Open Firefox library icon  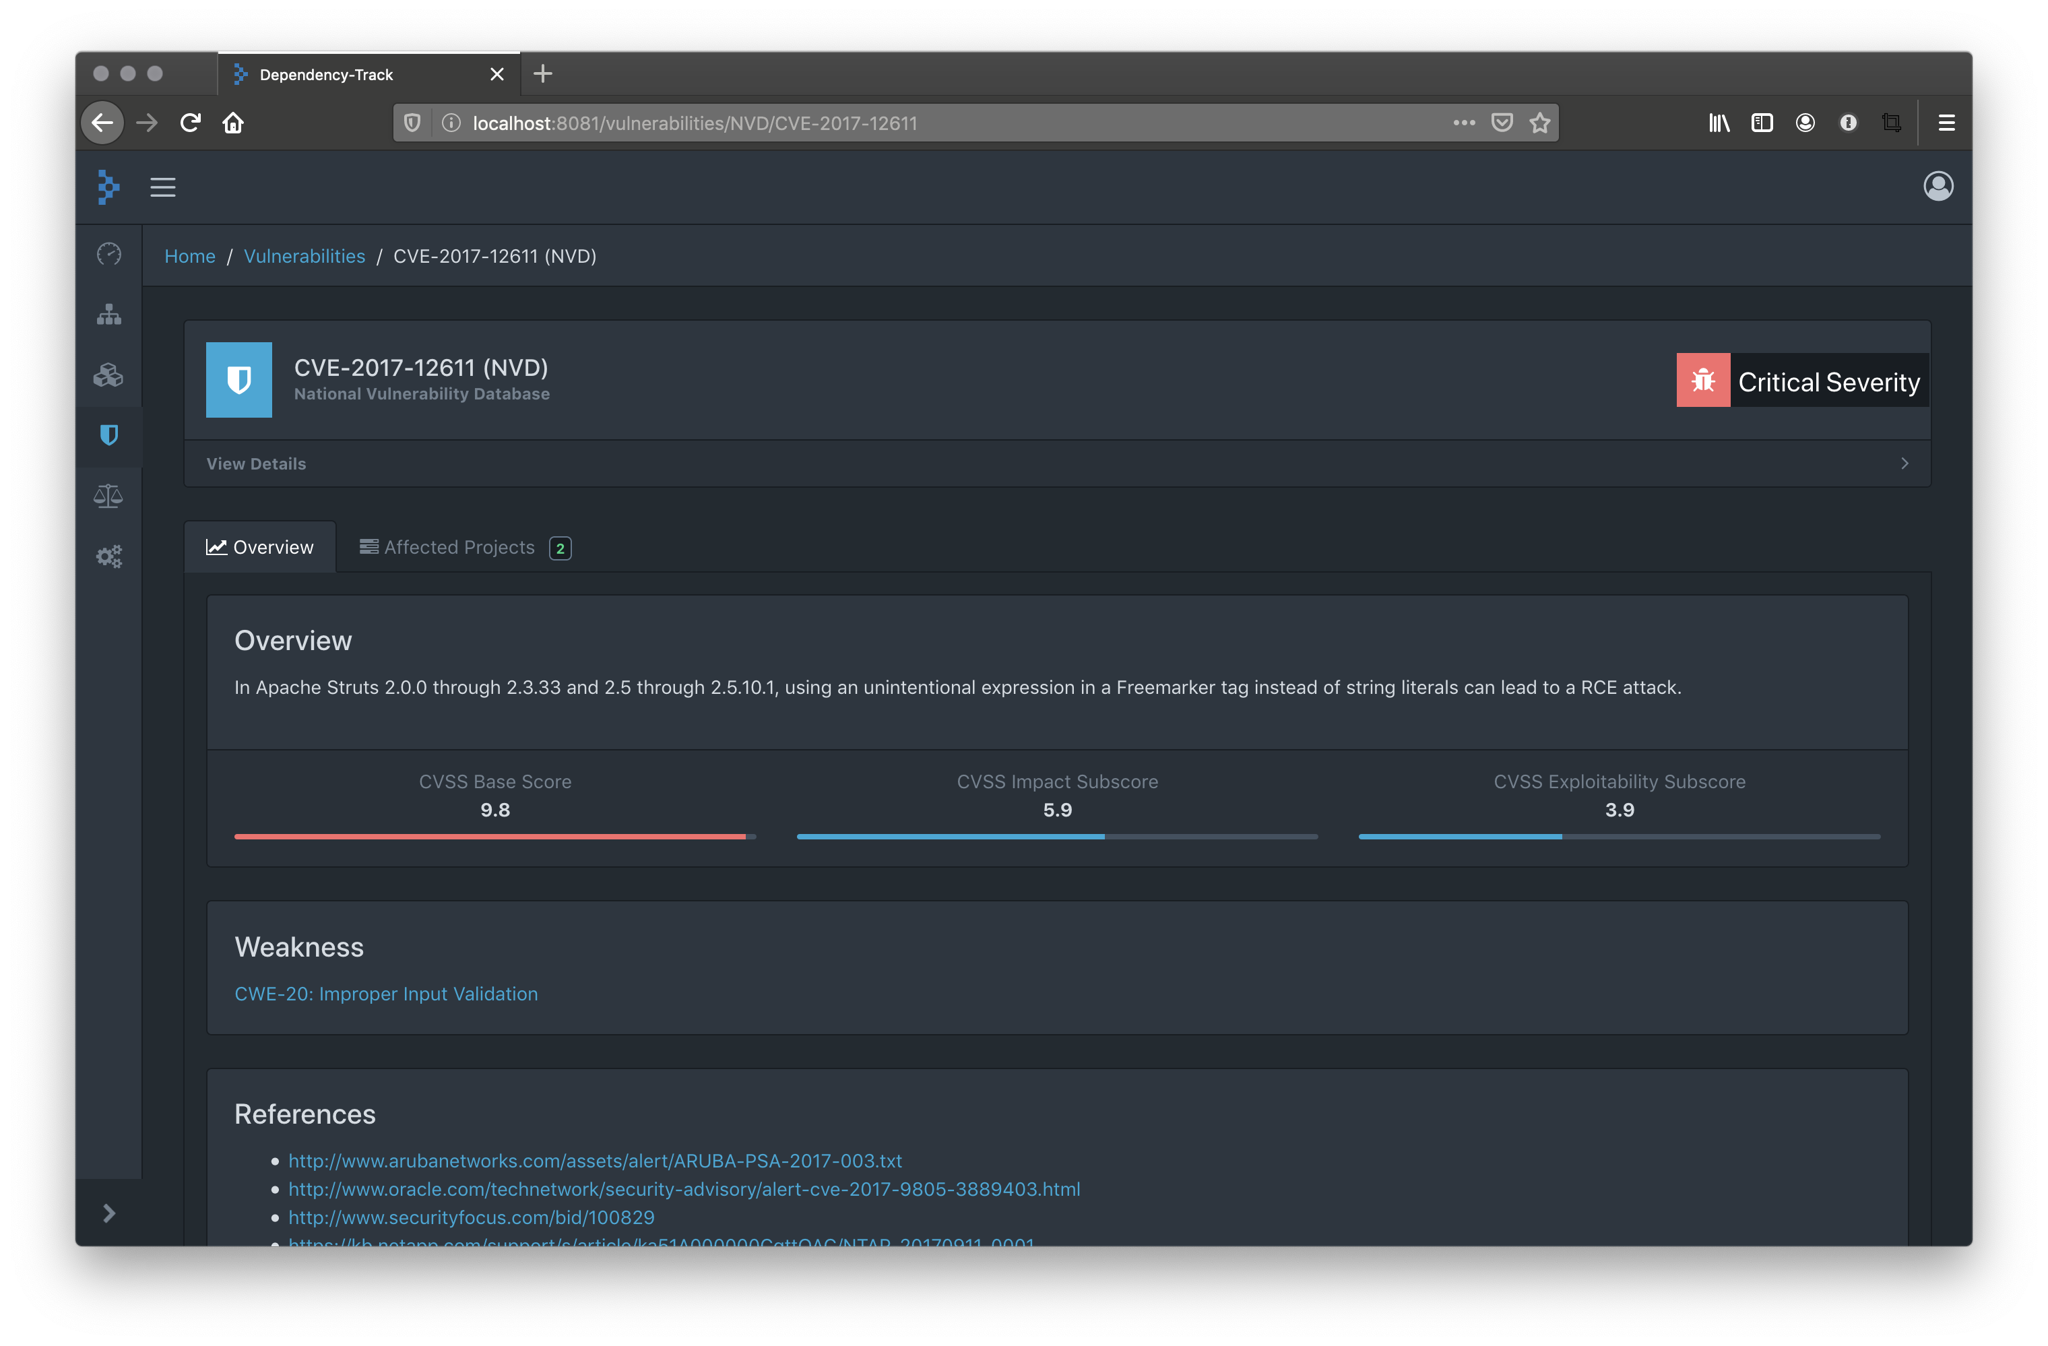tap(1719, 123)
